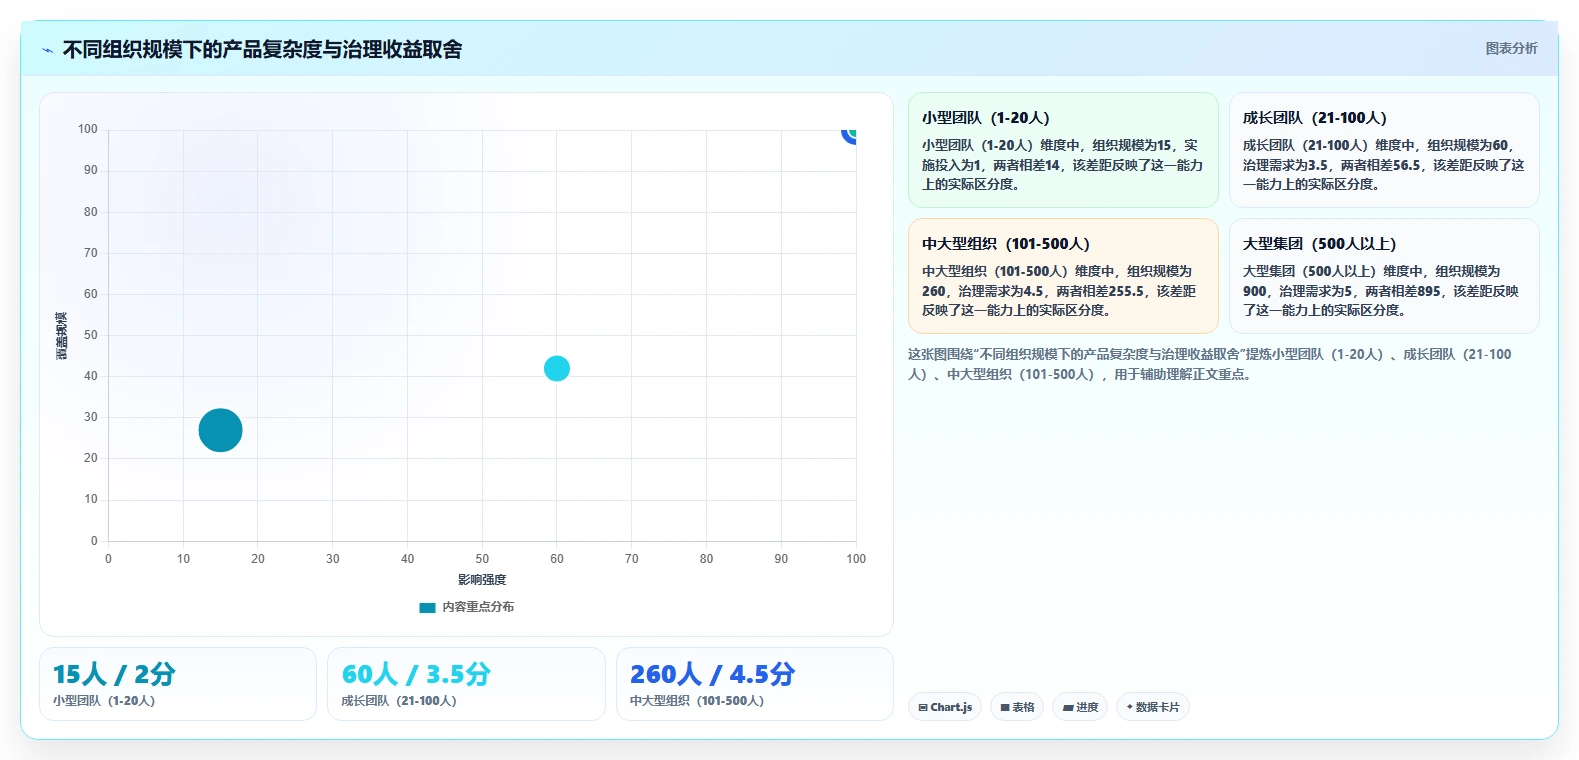Click the Chart.js tag
1579x760 pixels.
click(945, 707)
